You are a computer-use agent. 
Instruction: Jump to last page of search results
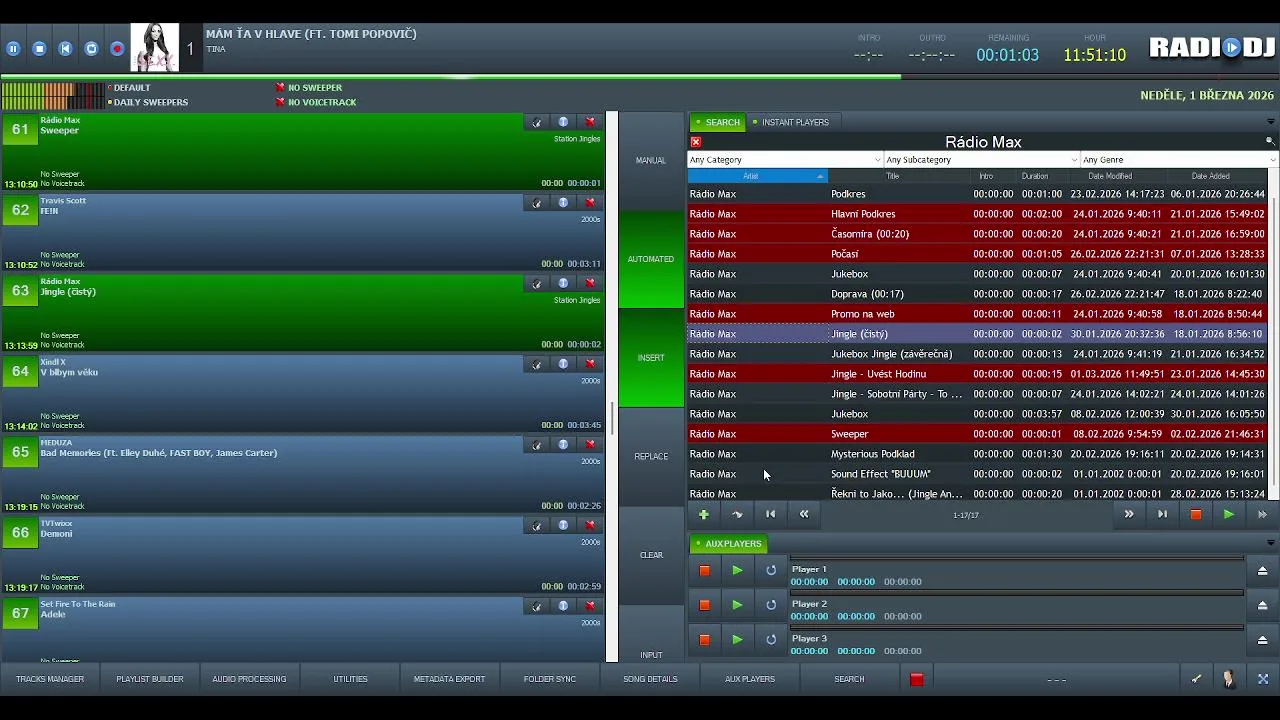(1162, 514)
